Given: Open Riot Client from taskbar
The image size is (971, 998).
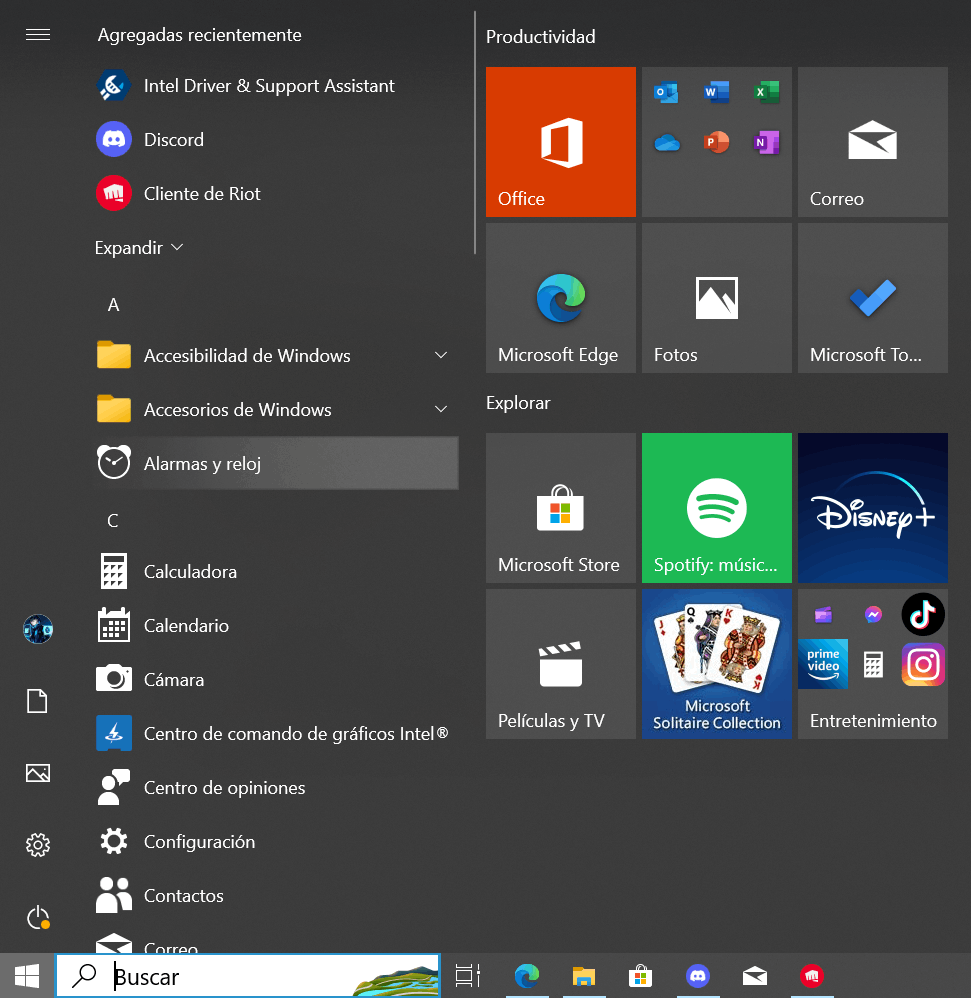Looking at the screenshot, I should (x=812, y=976).
